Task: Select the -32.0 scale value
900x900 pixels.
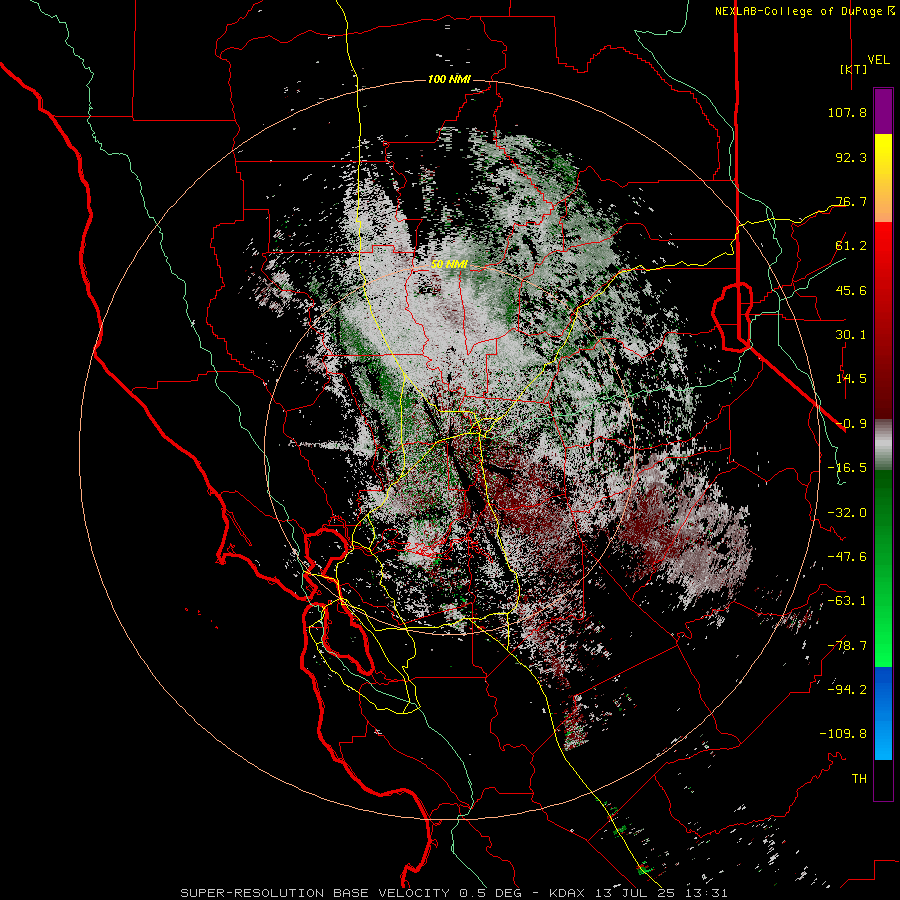Action: pyautogui.click(x=847, y=513)
